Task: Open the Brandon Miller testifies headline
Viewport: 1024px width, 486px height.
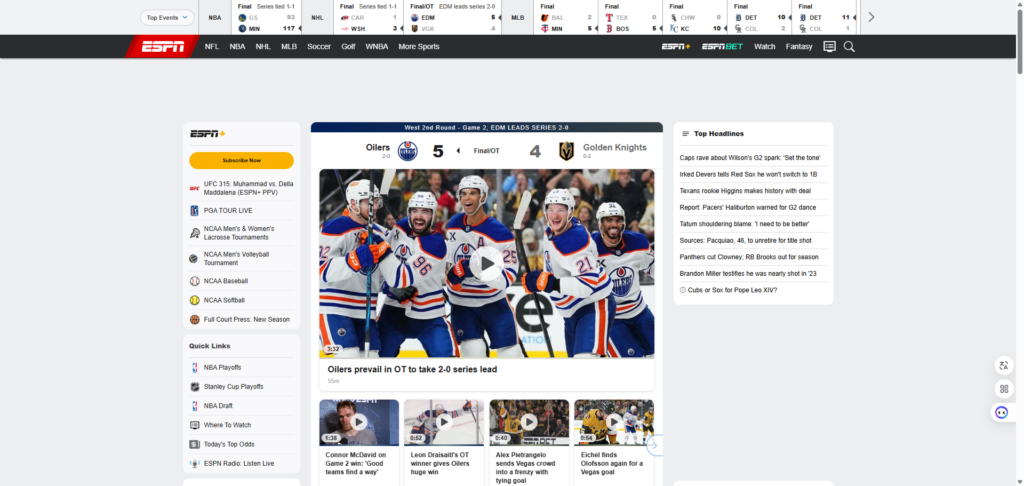Action: 748,274
